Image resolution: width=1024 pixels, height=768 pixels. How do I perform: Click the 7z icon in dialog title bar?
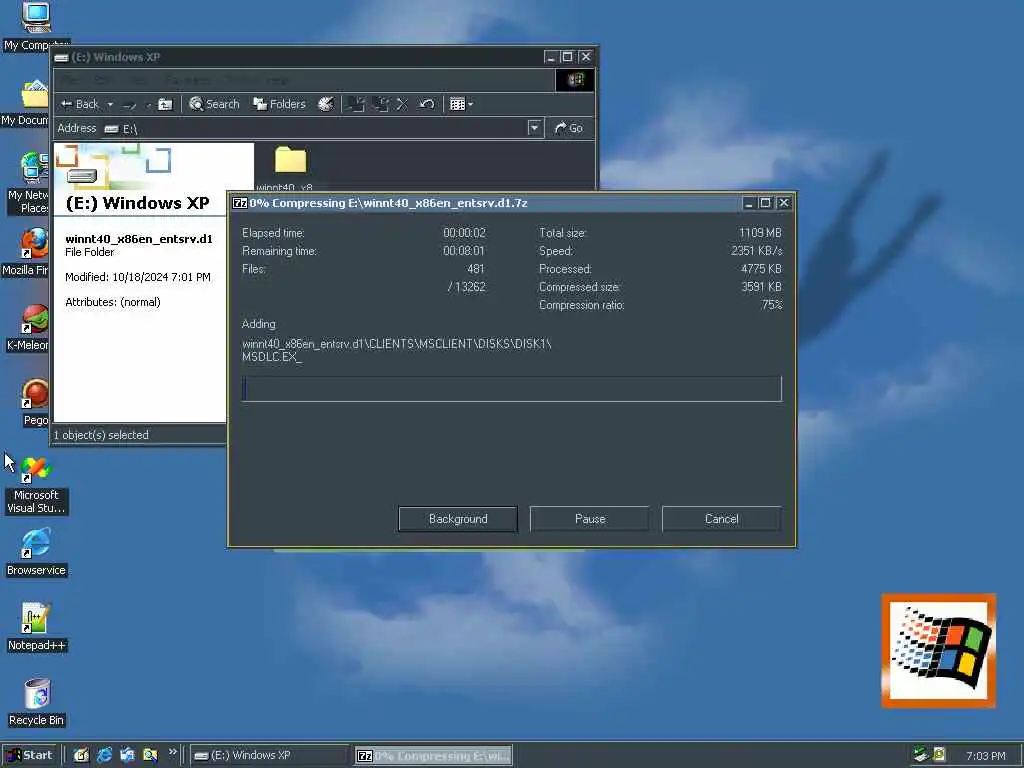pyautogui.click(x=240, y=203)
